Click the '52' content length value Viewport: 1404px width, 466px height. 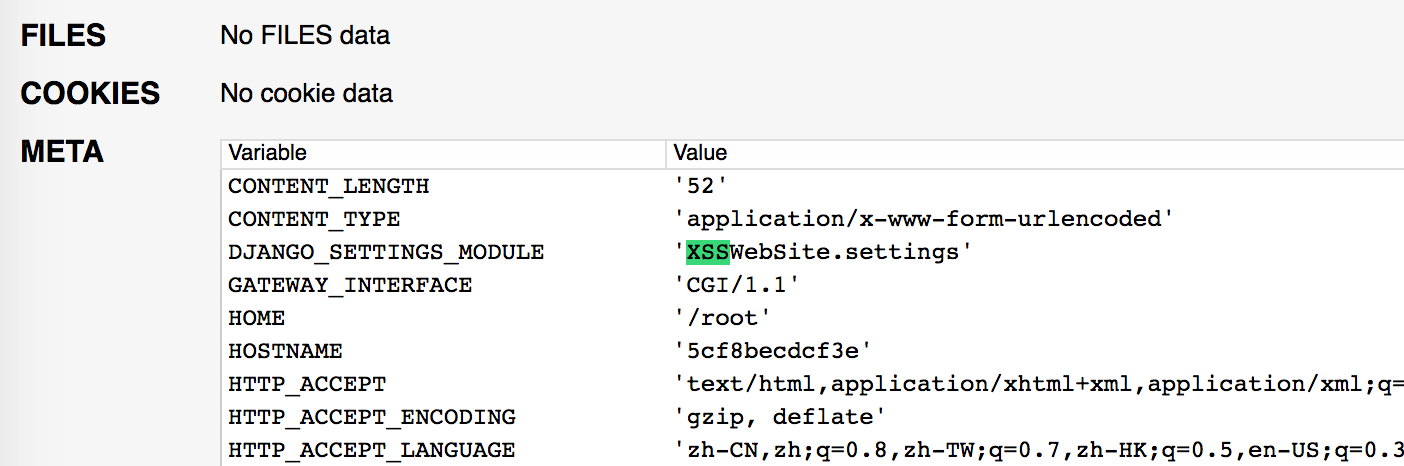tap(700, 186)
